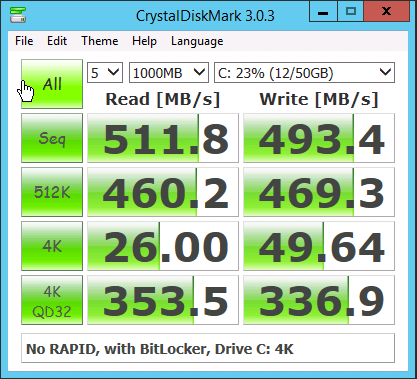Start the 4K QD32 test
Screen dimensions: 417x379
[52, 300]
